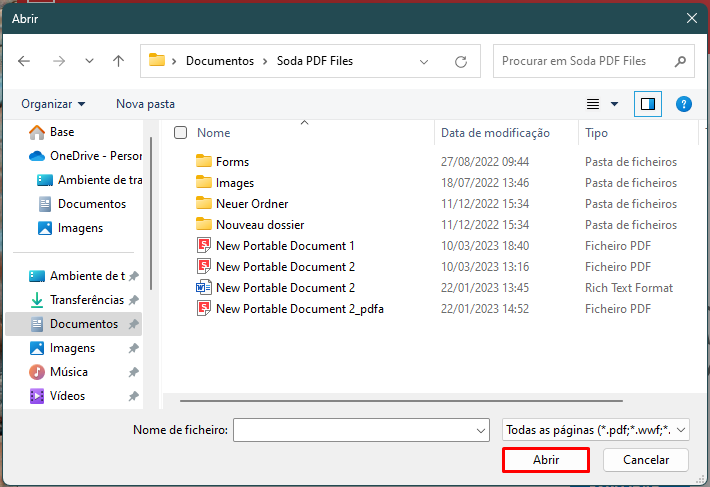The image size is (710, 487).
Task: Click the search box Procurar em Soda PDF Files
Action: pos(594,61)
